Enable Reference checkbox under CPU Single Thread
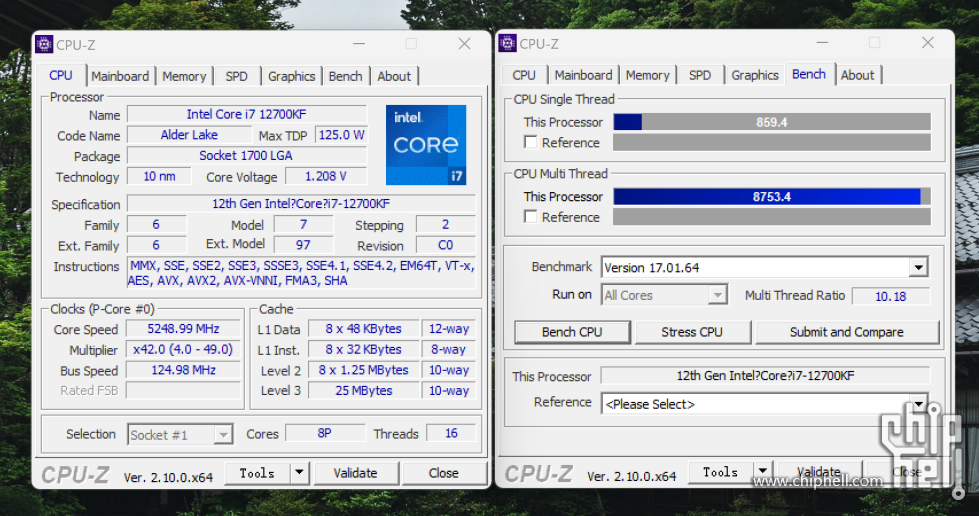This screenshot has width=979, height=516. click(x=531, y=142)
